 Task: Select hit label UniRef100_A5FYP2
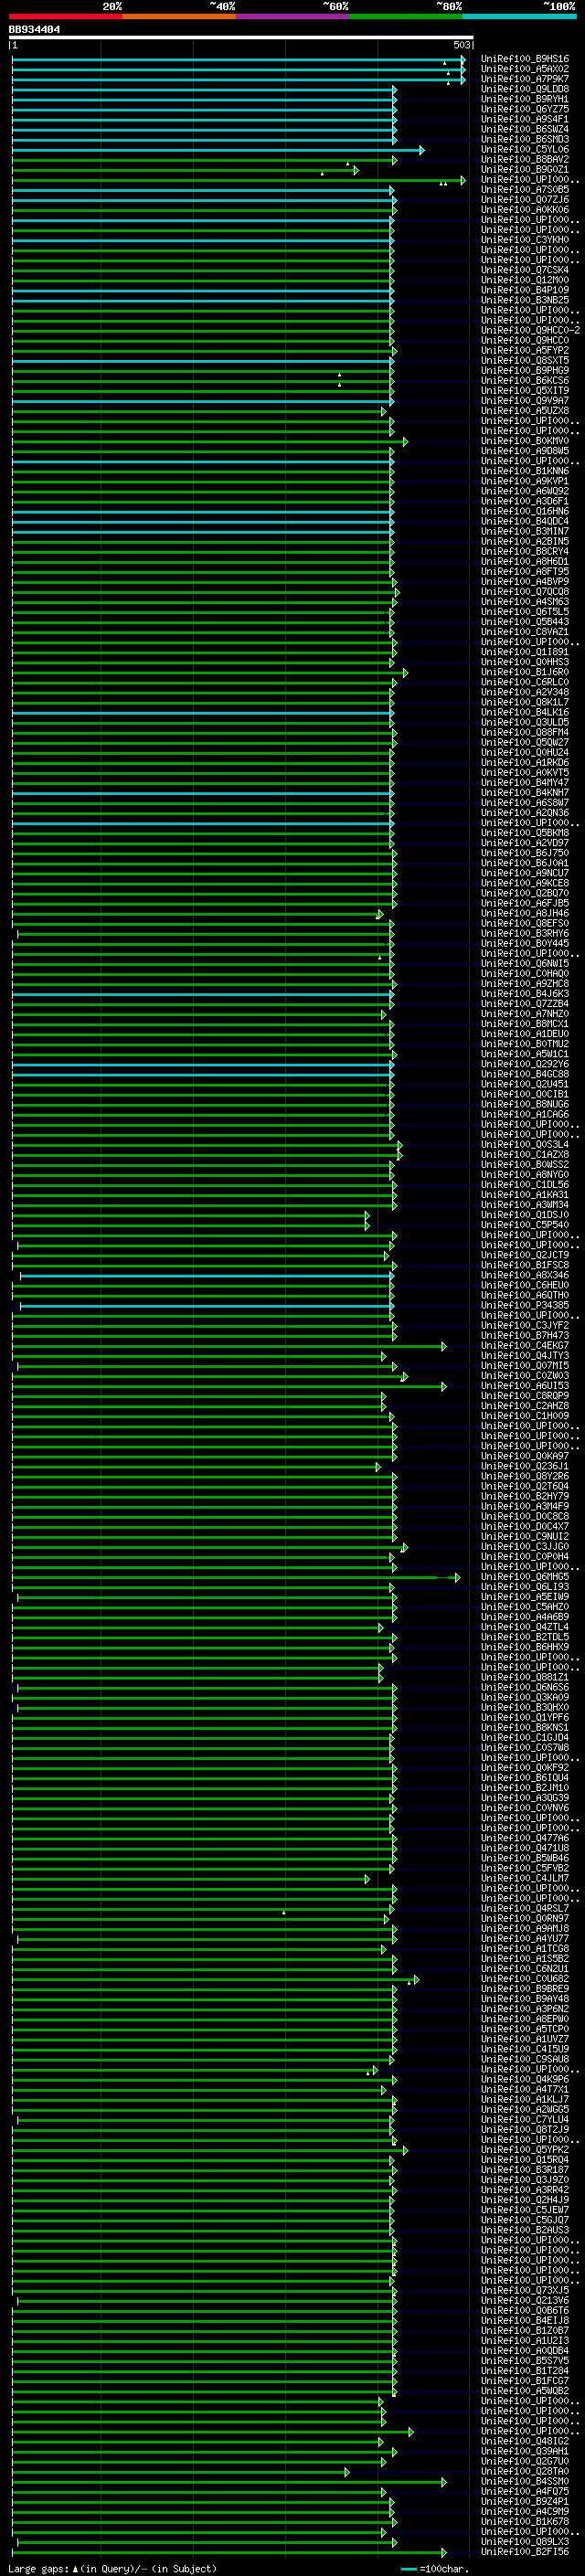(525, 351)
